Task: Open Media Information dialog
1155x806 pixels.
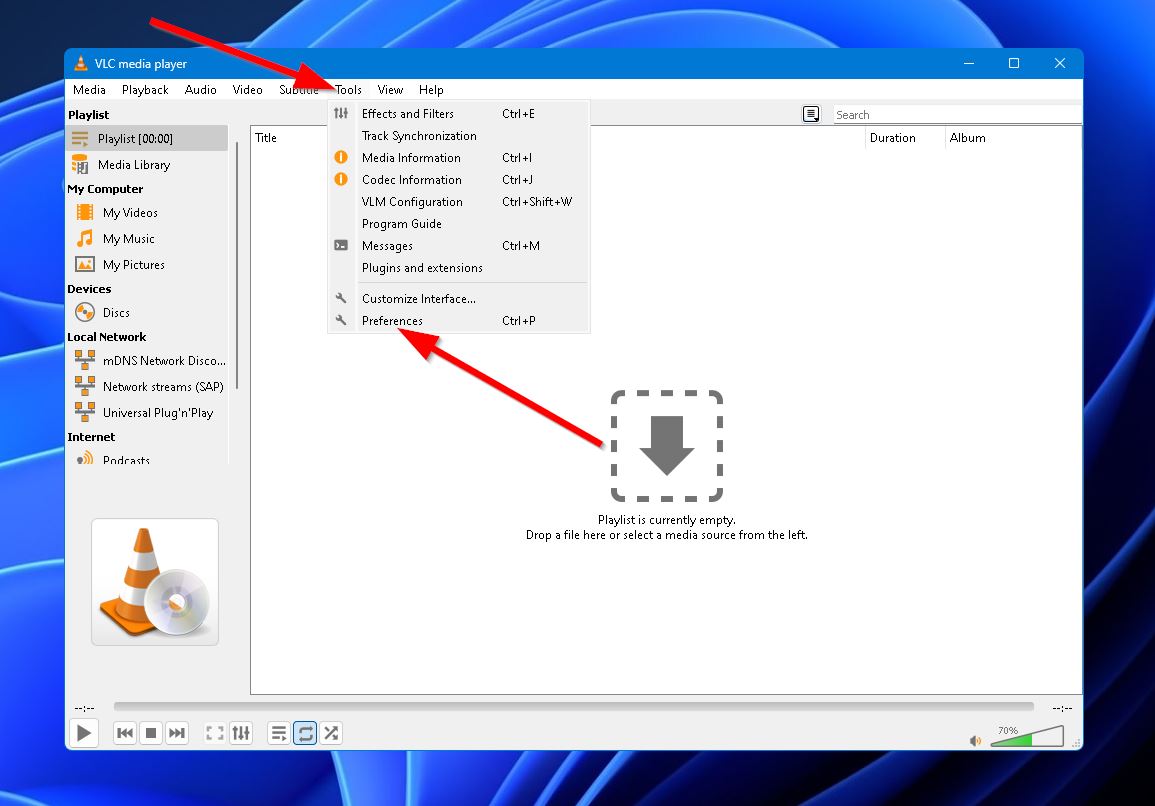Action: pos(459,158)
